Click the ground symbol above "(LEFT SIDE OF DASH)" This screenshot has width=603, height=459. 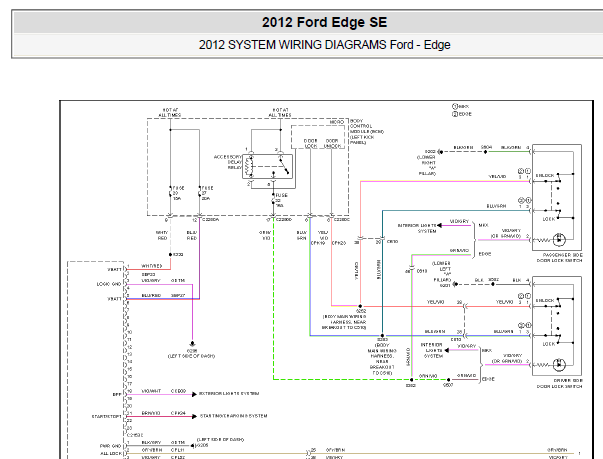[x=192, y=344]
